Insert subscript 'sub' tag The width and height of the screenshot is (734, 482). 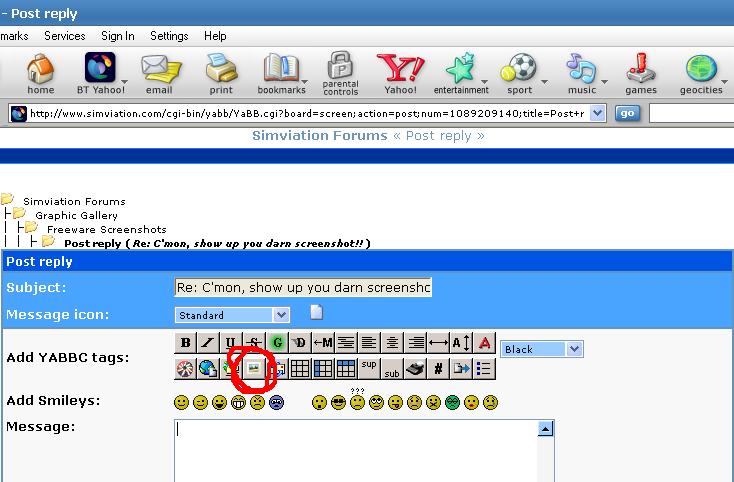(392, 369)
